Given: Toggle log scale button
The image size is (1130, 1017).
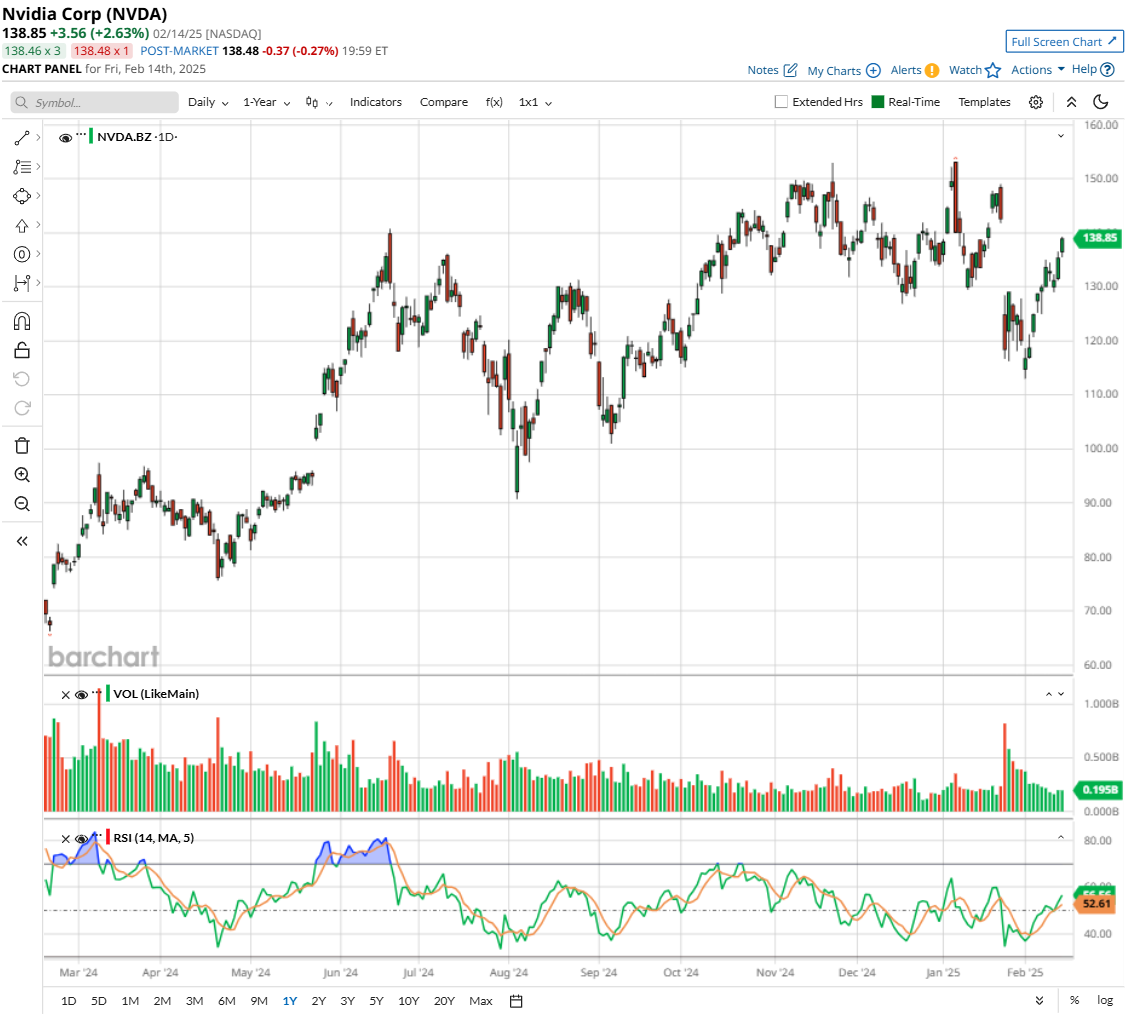Looking at the screenshot, I should point(1105,1000).
